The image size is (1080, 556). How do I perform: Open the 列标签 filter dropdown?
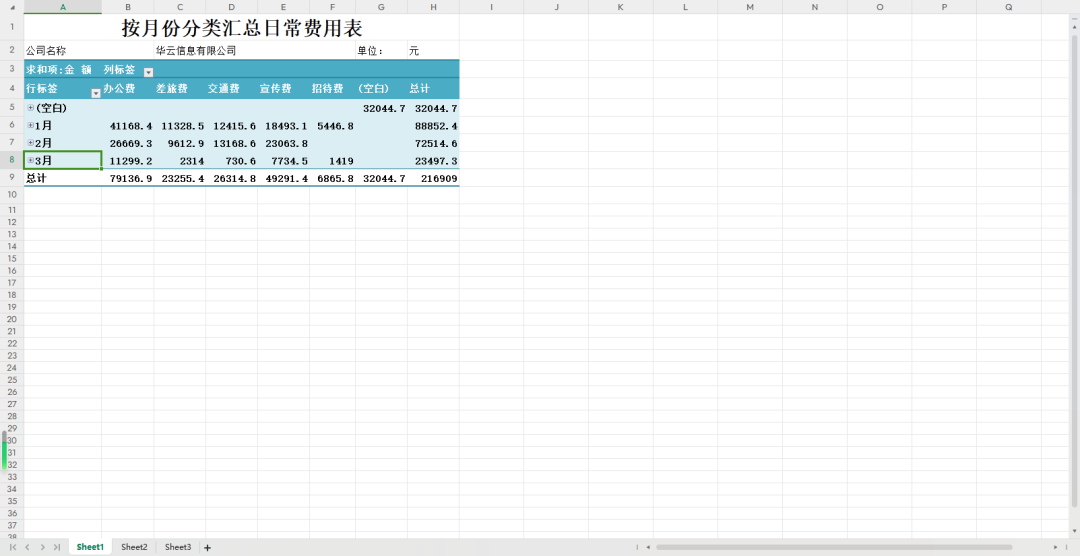(148, 72)
